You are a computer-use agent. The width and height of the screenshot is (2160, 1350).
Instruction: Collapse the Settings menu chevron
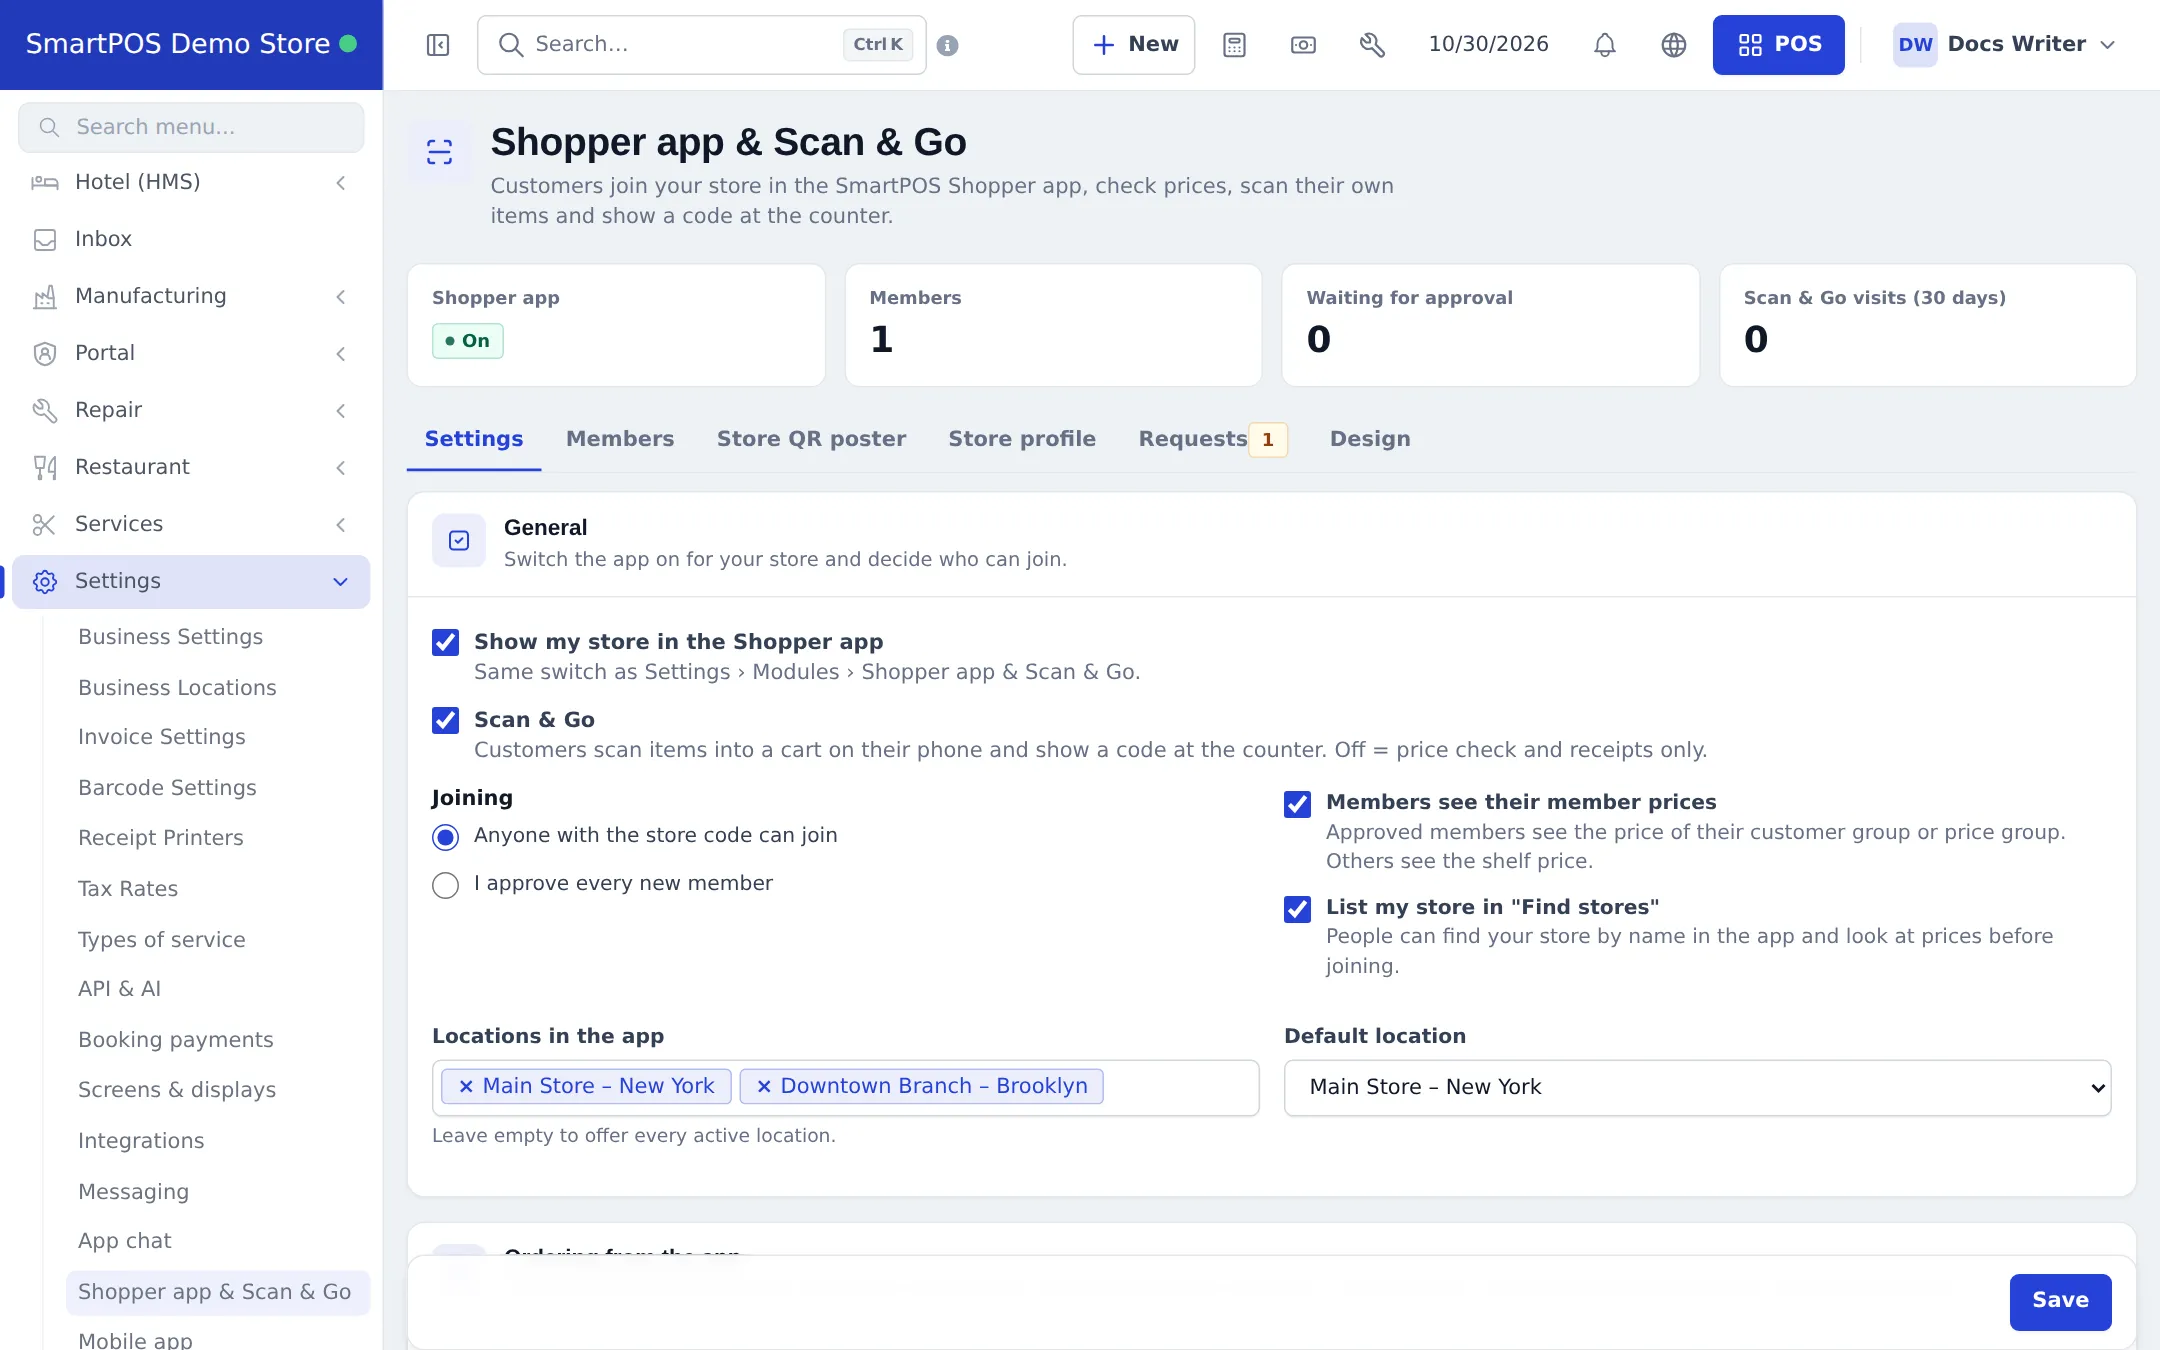tap(341, 581)
